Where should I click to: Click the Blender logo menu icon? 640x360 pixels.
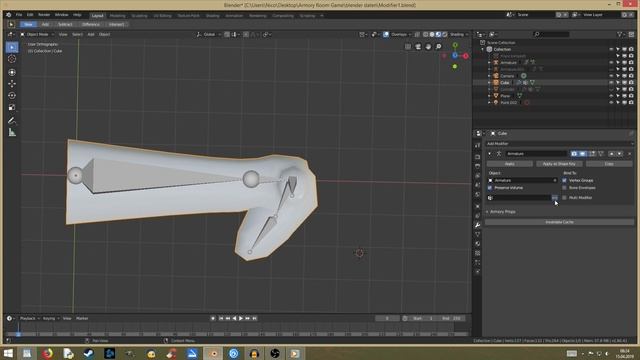point(8,15)
